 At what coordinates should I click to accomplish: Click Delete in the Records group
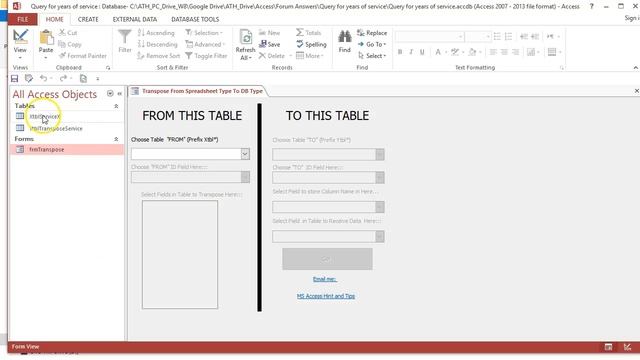click(272, 56)
